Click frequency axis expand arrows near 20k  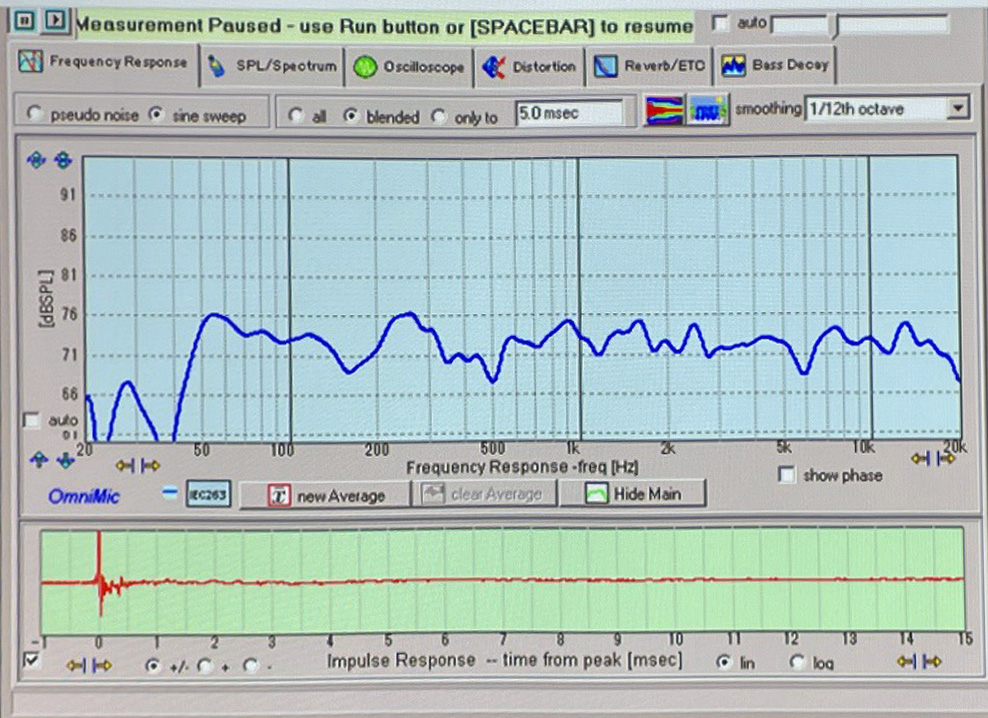point(930,458)
